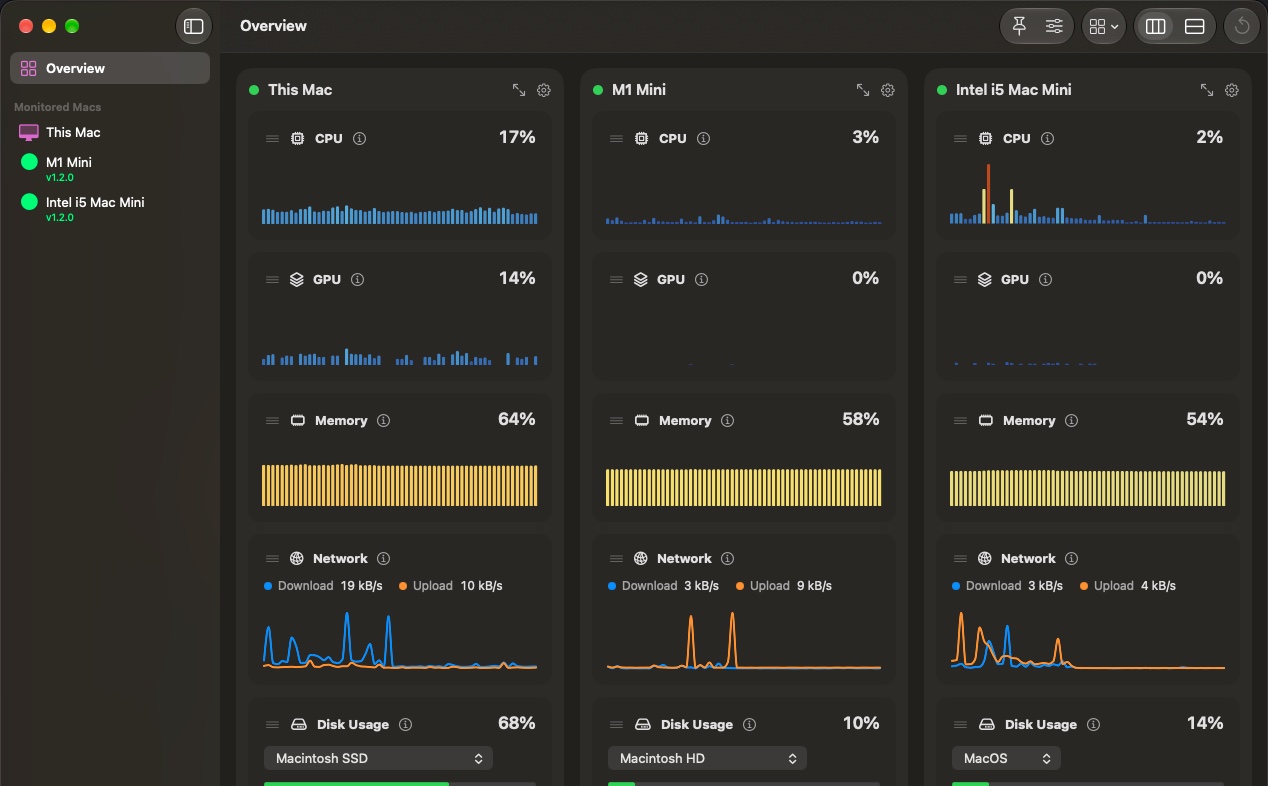Click Disk drive icon on Intel i5 Mac Mini
Screen dimensions: 1268x786
(x=986, y=725)
